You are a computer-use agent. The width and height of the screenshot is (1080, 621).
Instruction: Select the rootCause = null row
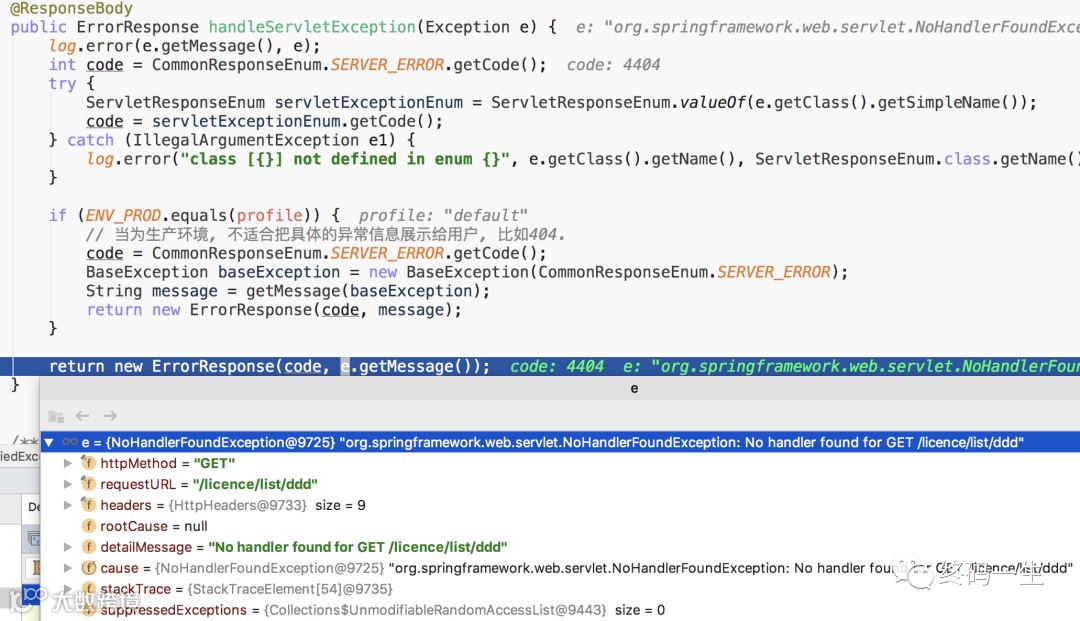click(x=560, y=526)
